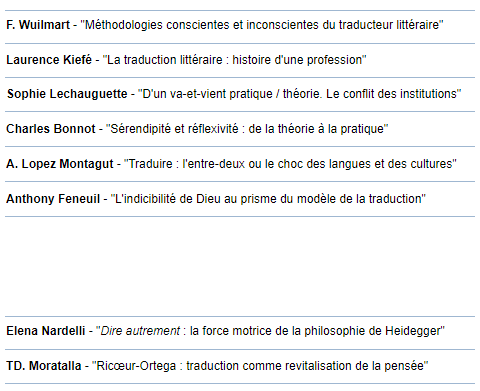The image size is (480, 391).
Task: Click A. Lopez Montagut name
Action: tap(60, 164)
